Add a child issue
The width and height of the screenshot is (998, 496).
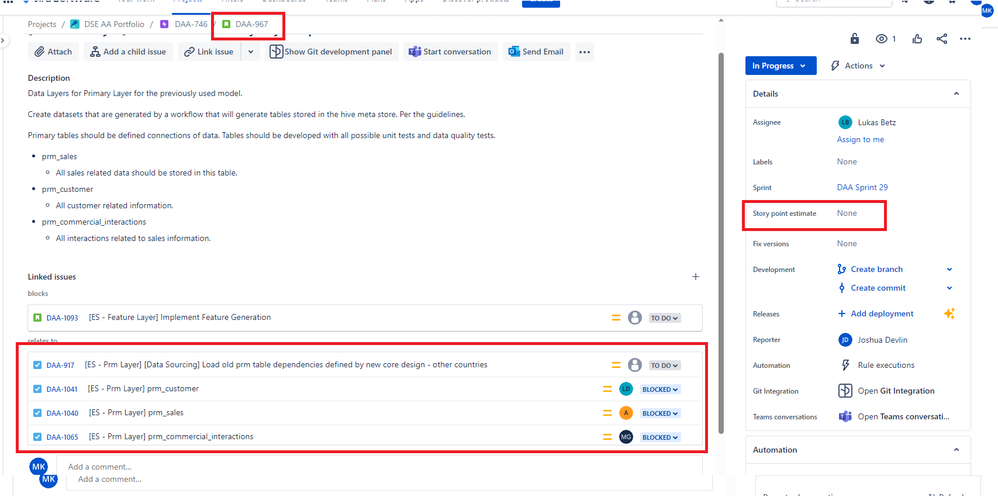[129, 52]
